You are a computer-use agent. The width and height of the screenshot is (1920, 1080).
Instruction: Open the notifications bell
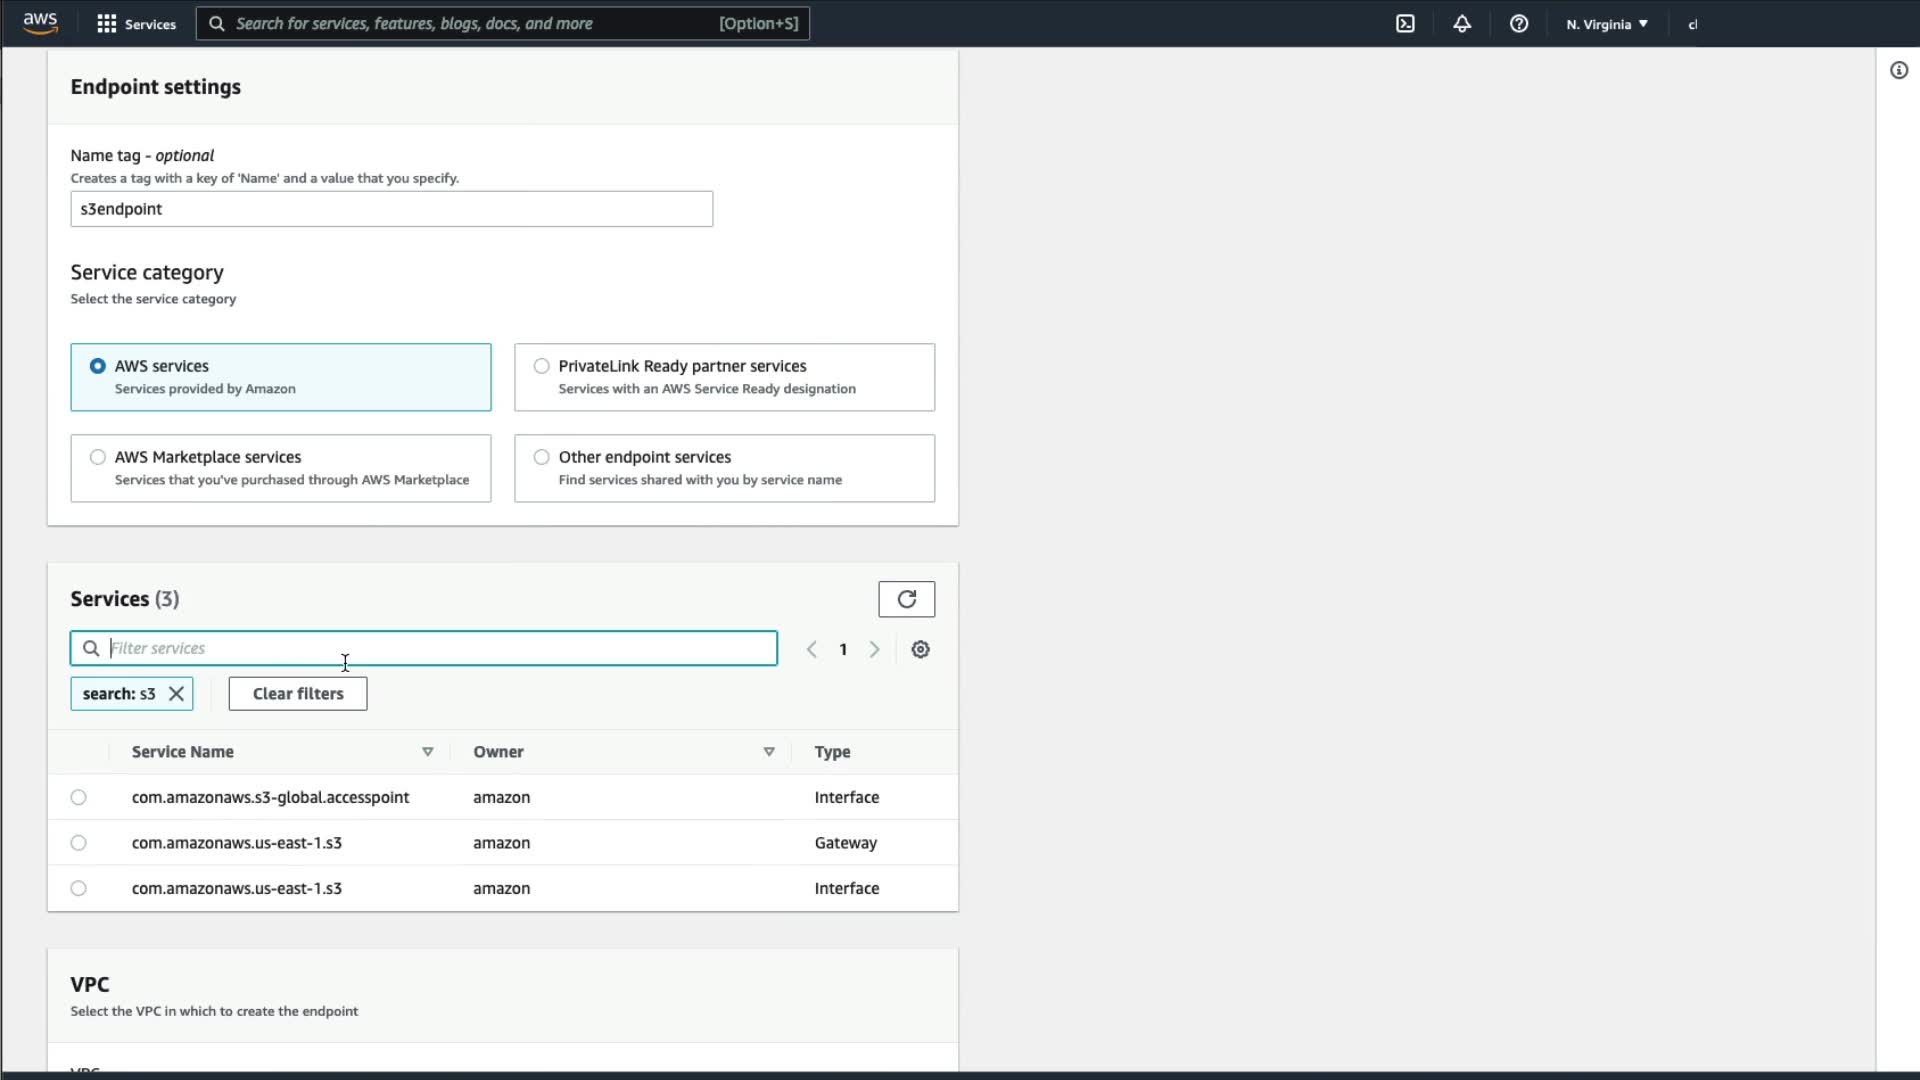(1462, 24)
